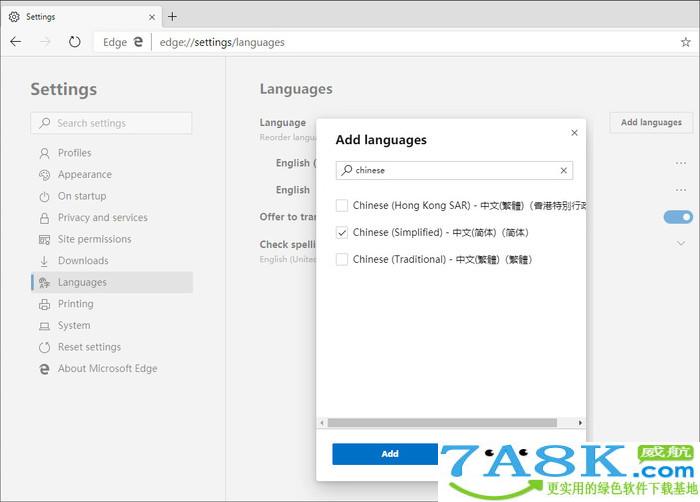Screen dimensions: 700x502
Task: Click the Downloads arrow icon
Action: coord(44,261)
